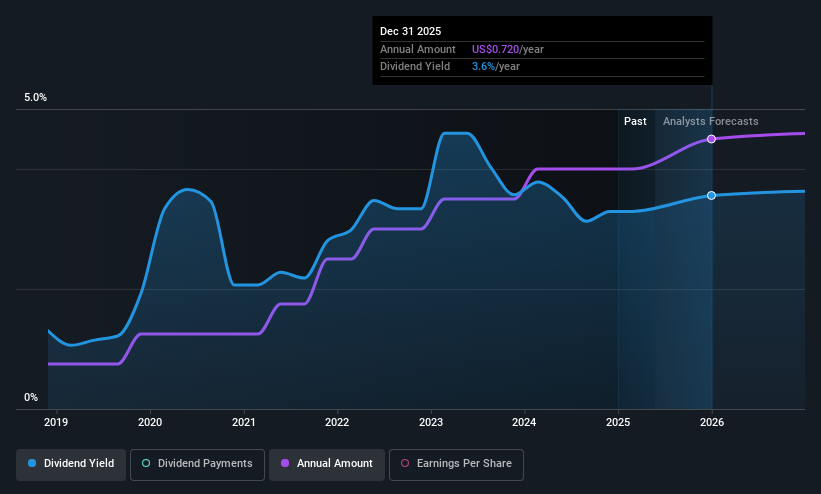Click the 2025 x-axis label

(x=618, y=422)
